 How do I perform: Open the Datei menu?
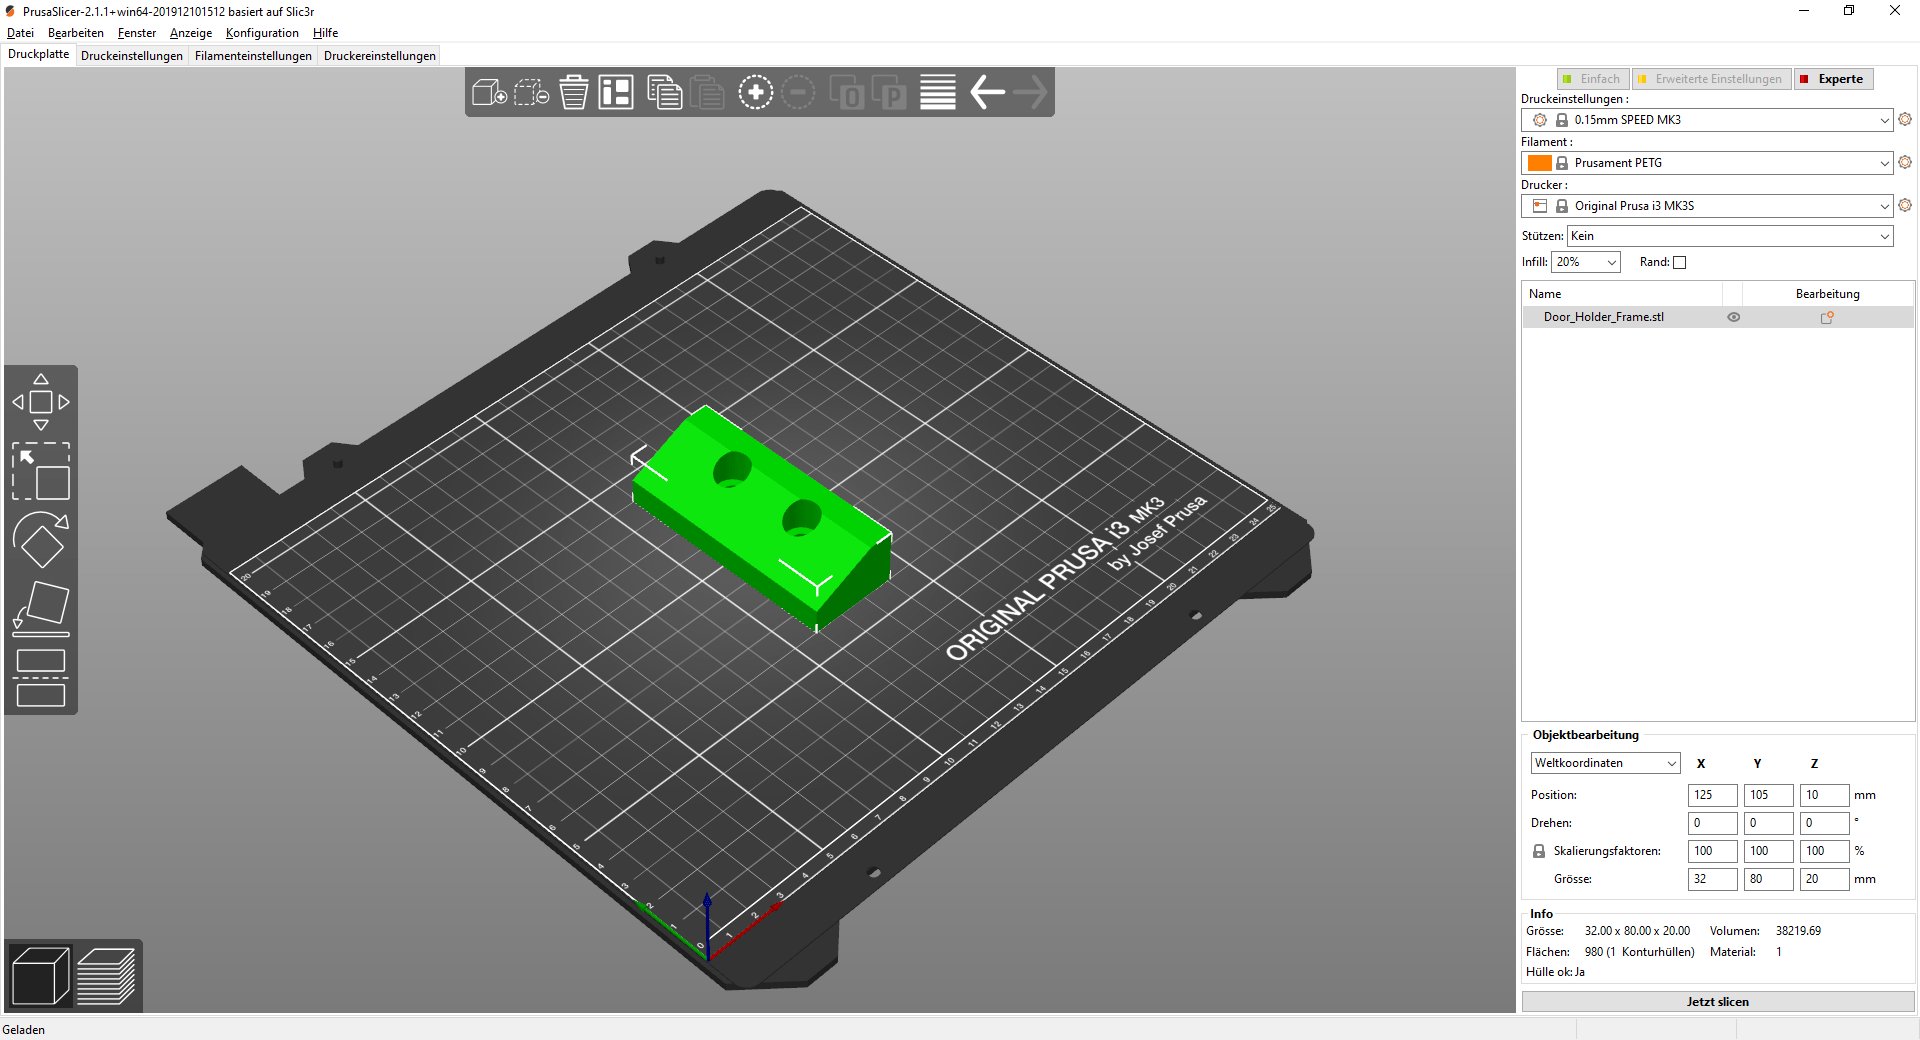point(20,33)
